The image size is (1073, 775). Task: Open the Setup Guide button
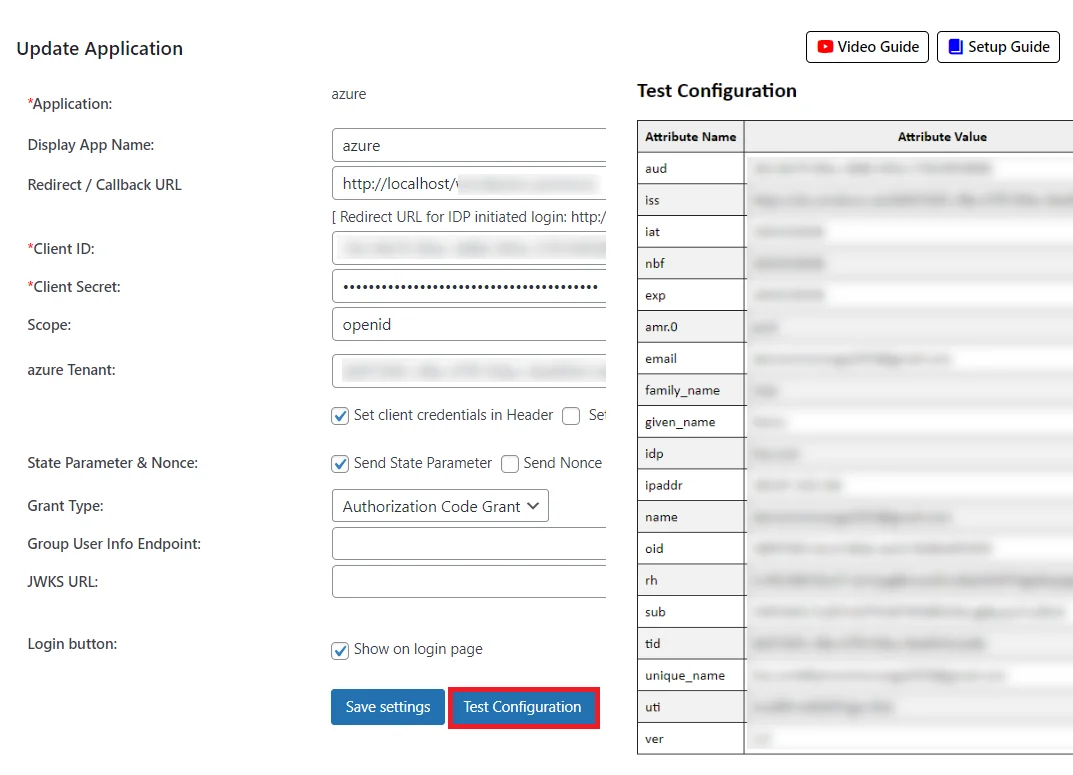[x=998, y=47]
